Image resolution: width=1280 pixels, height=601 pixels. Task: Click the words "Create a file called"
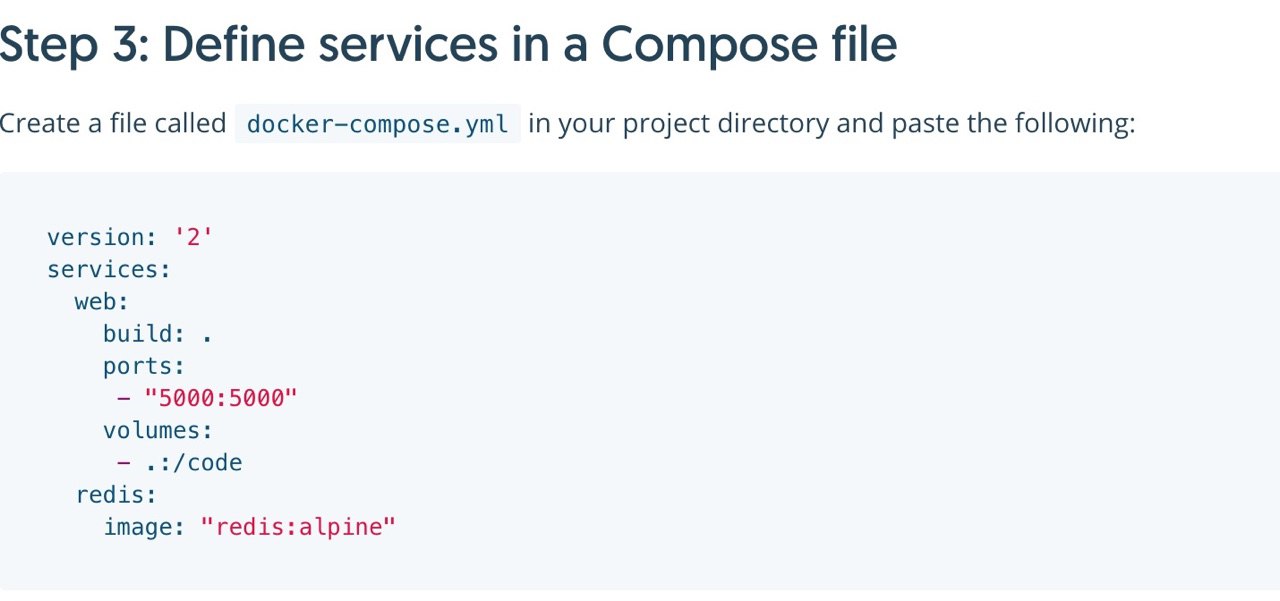[113, 124]
